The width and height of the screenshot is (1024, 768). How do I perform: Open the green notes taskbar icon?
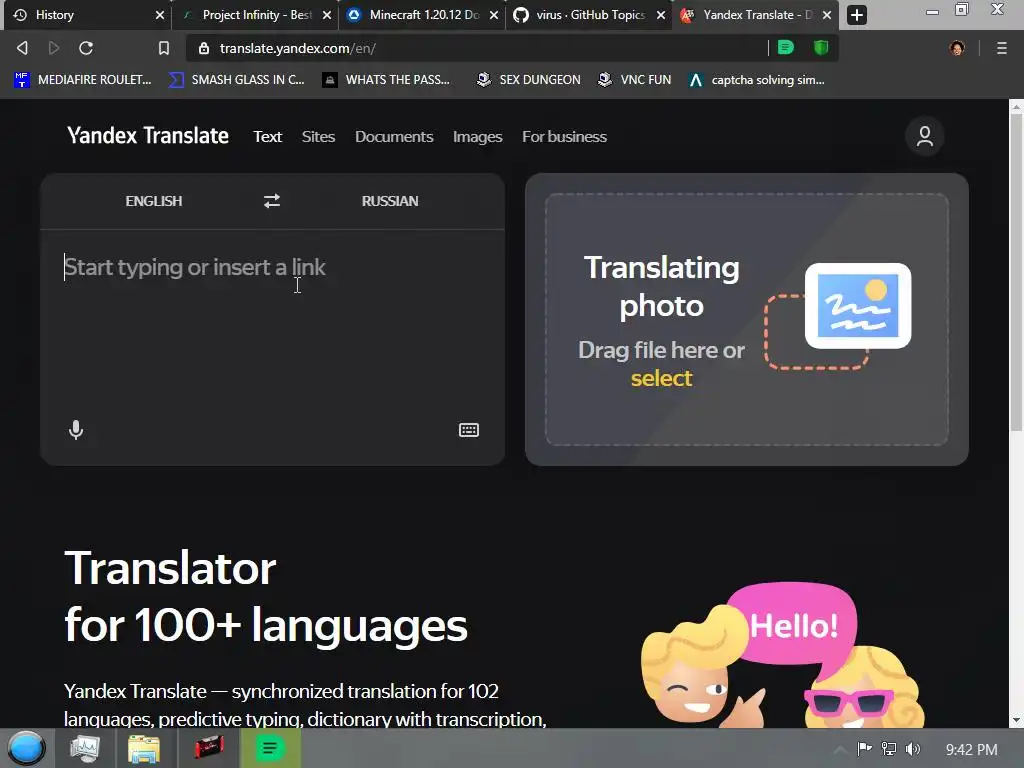click(x=270, y=748)
